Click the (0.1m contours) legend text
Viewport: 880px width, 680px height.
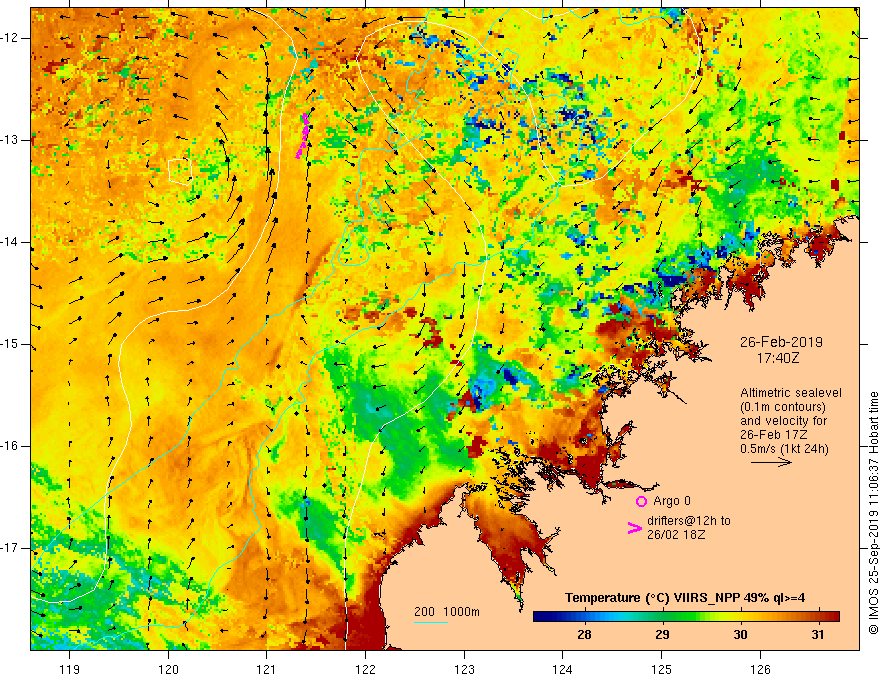point(783,407)
